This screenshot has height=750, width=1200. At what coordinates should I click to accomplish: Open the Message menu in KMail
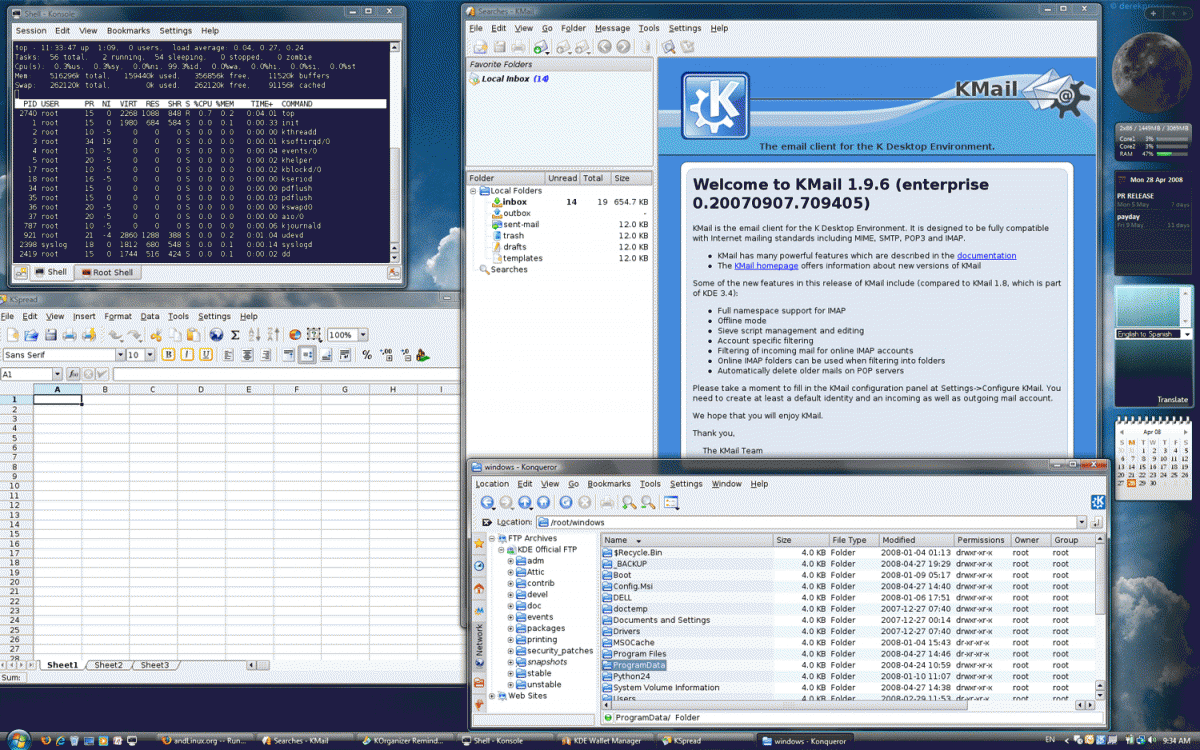[612, 28]
